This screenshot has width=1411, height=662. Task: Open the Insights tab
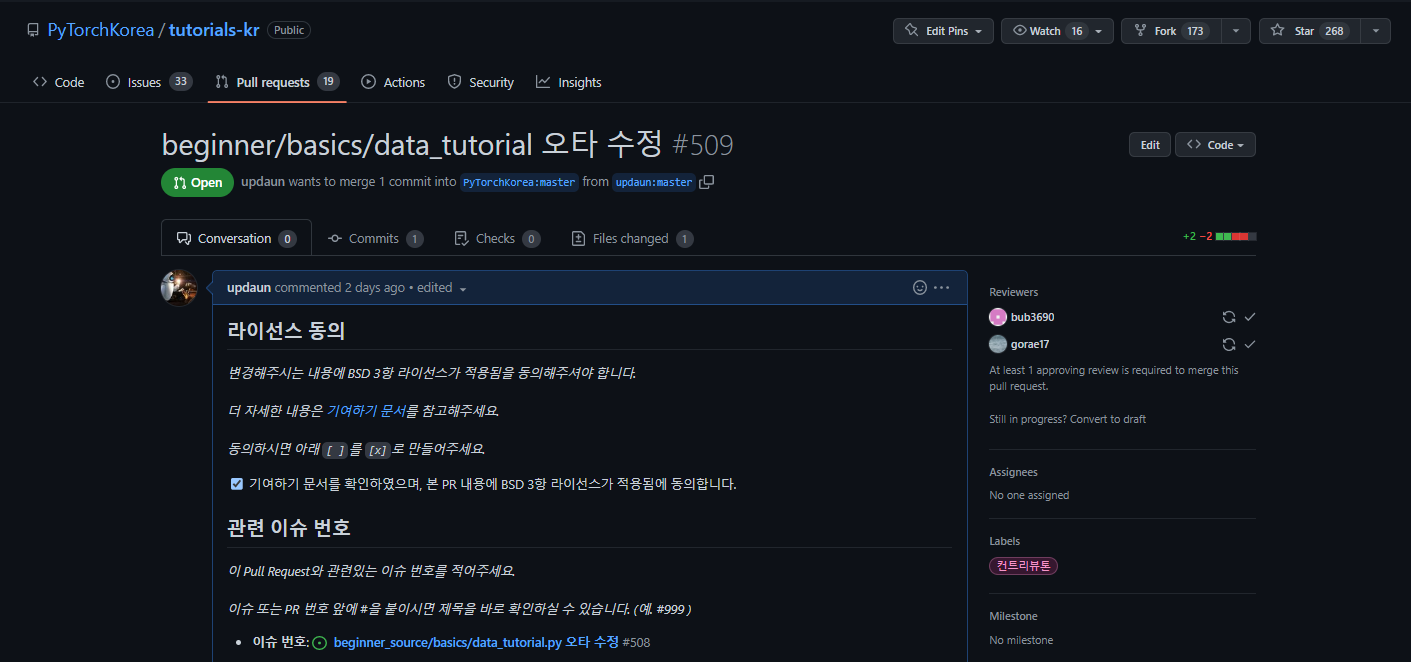point(569,82)
